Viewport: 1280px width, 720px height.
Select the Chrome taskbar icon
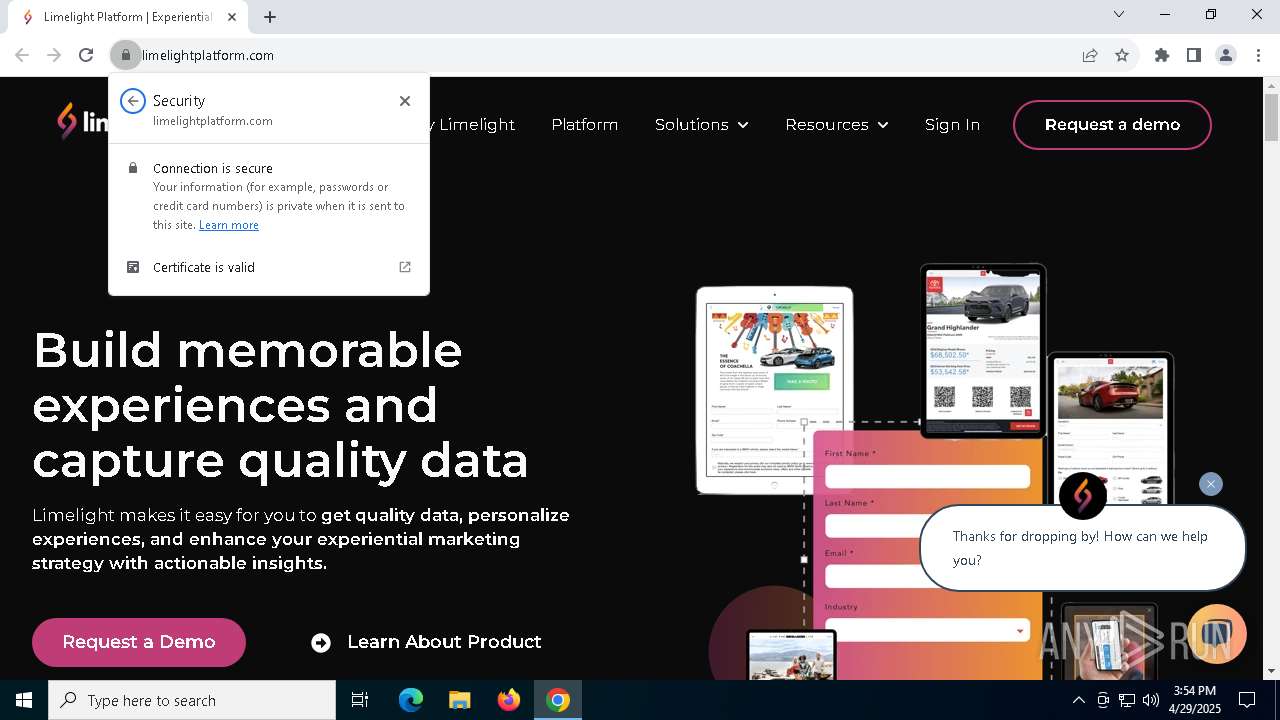(x=558, y=700)
